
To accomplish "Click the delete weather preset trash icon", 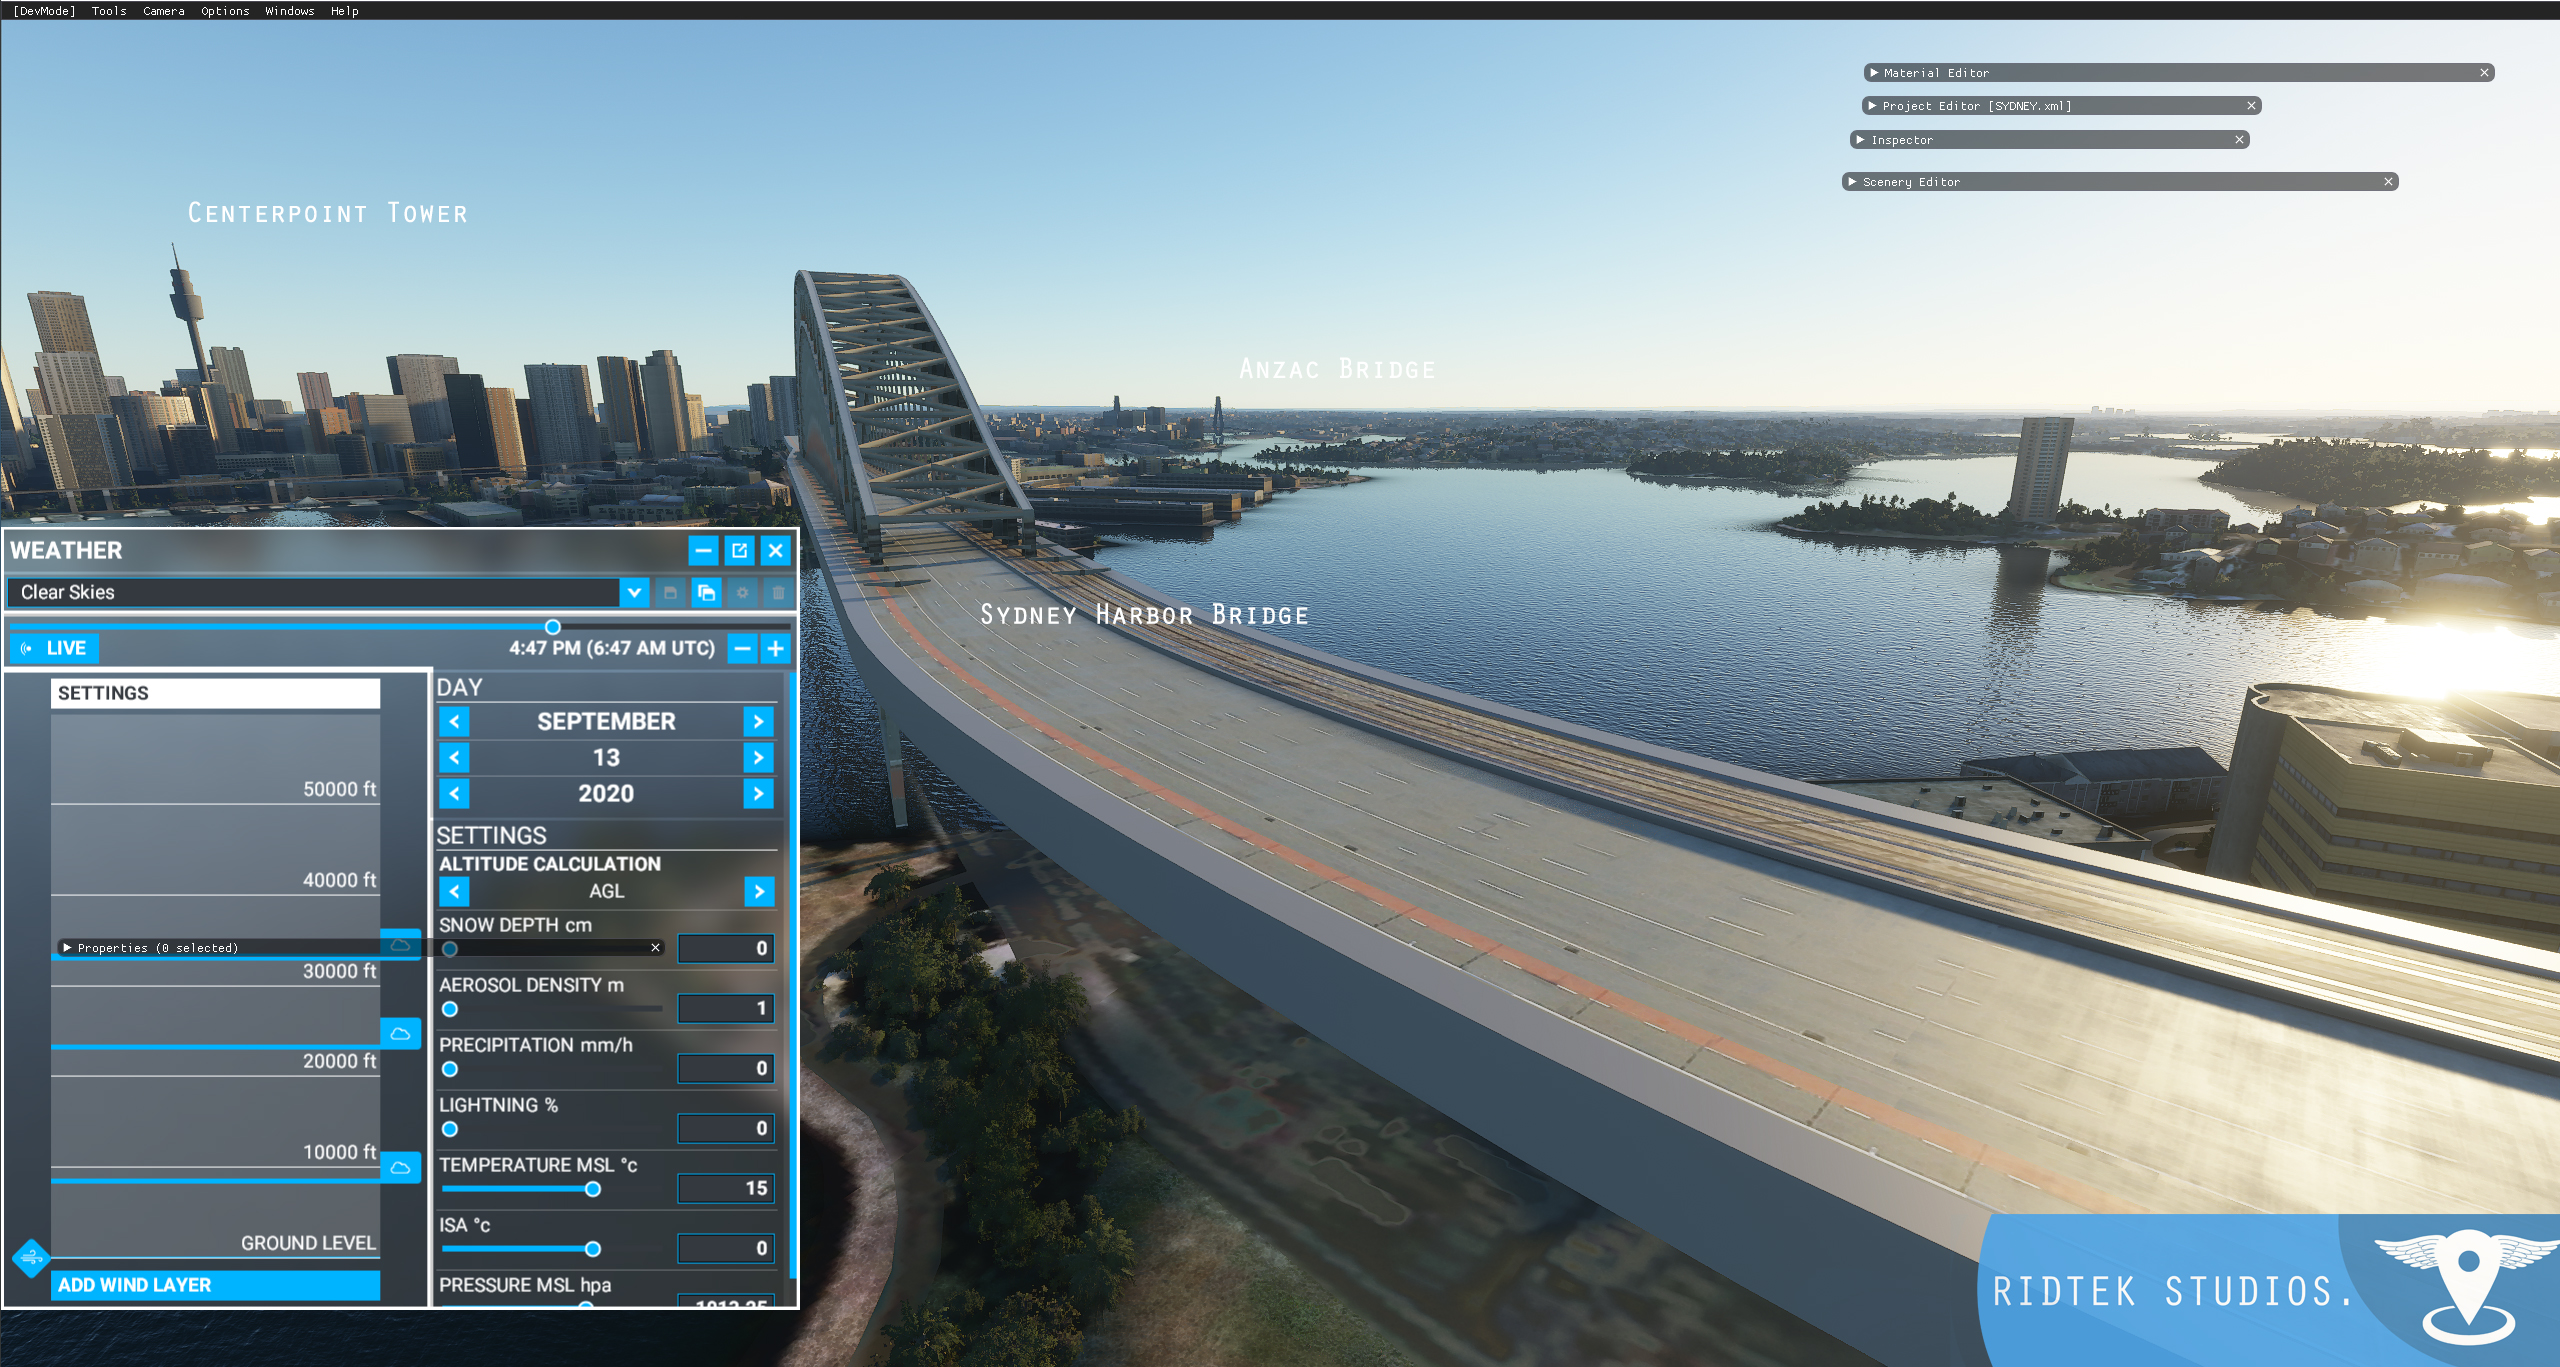I will click(778, 593).
